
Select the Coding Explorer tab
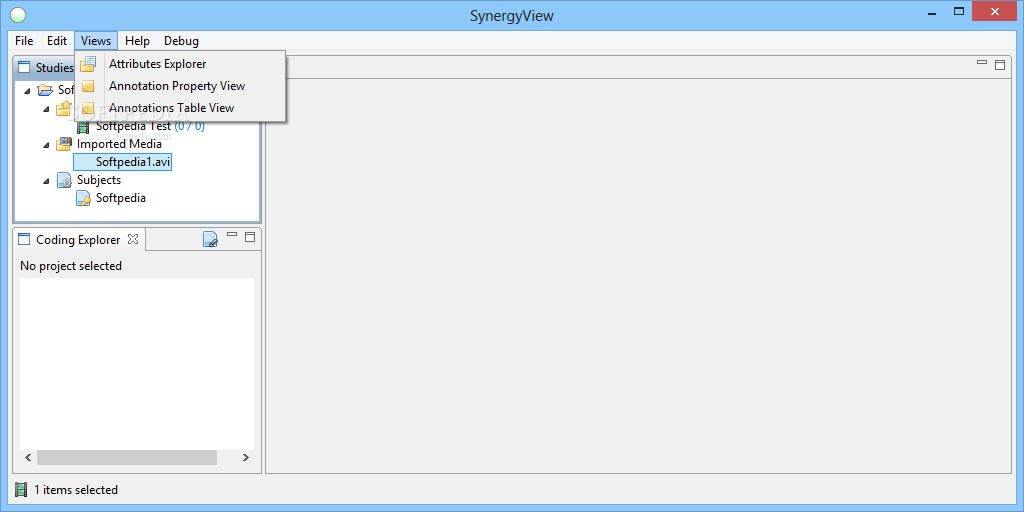78,240
